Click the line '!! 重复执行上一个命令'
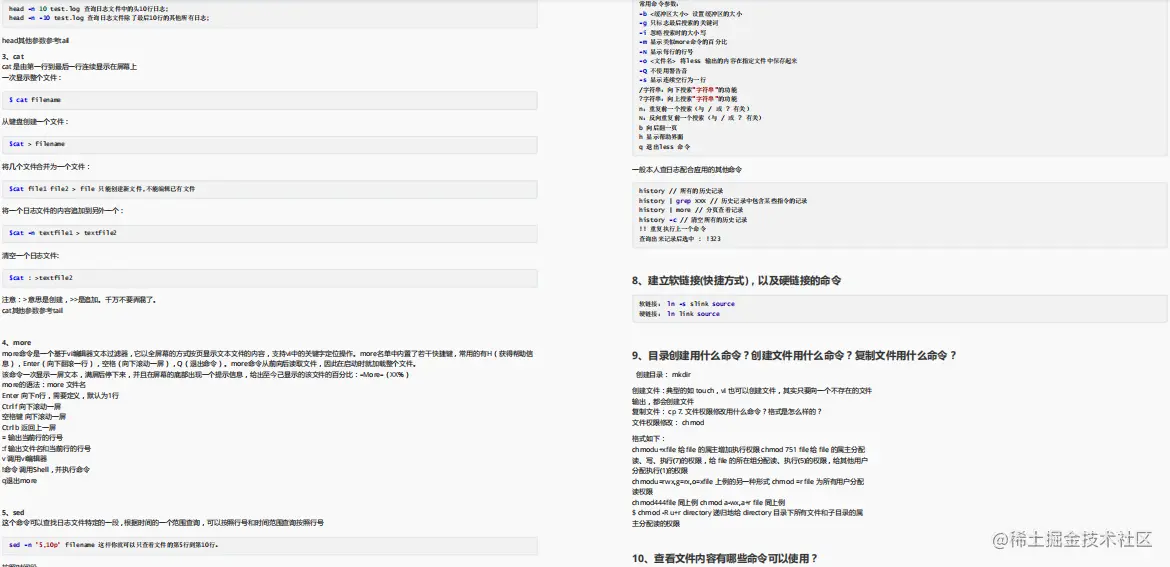 (672, 230)
